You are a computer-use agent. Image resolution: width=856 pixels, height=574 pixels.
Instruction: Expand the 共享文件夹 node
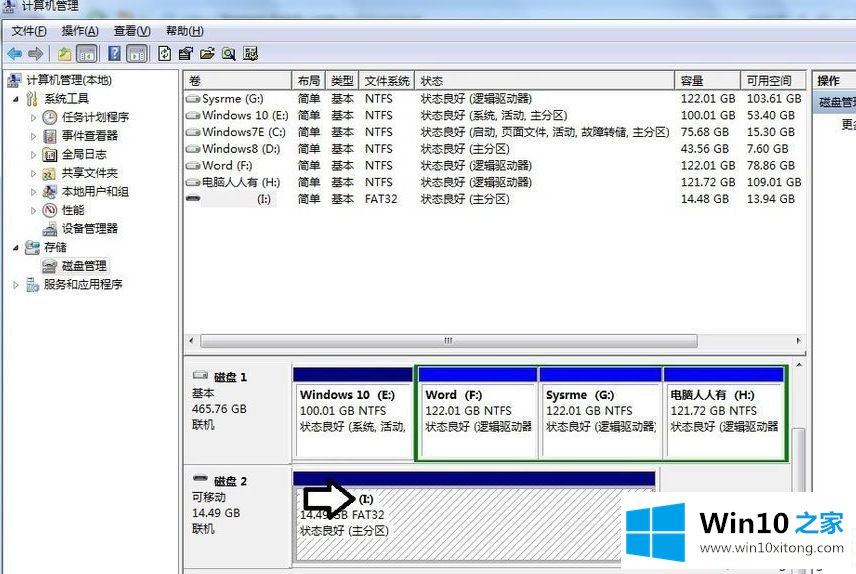tap(33, 173)
